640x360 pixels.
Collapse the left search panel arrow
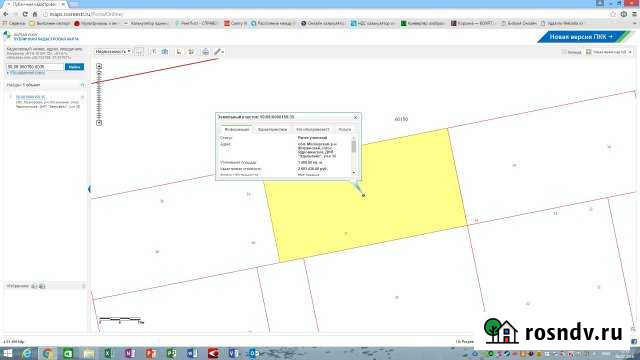(89, 189)
